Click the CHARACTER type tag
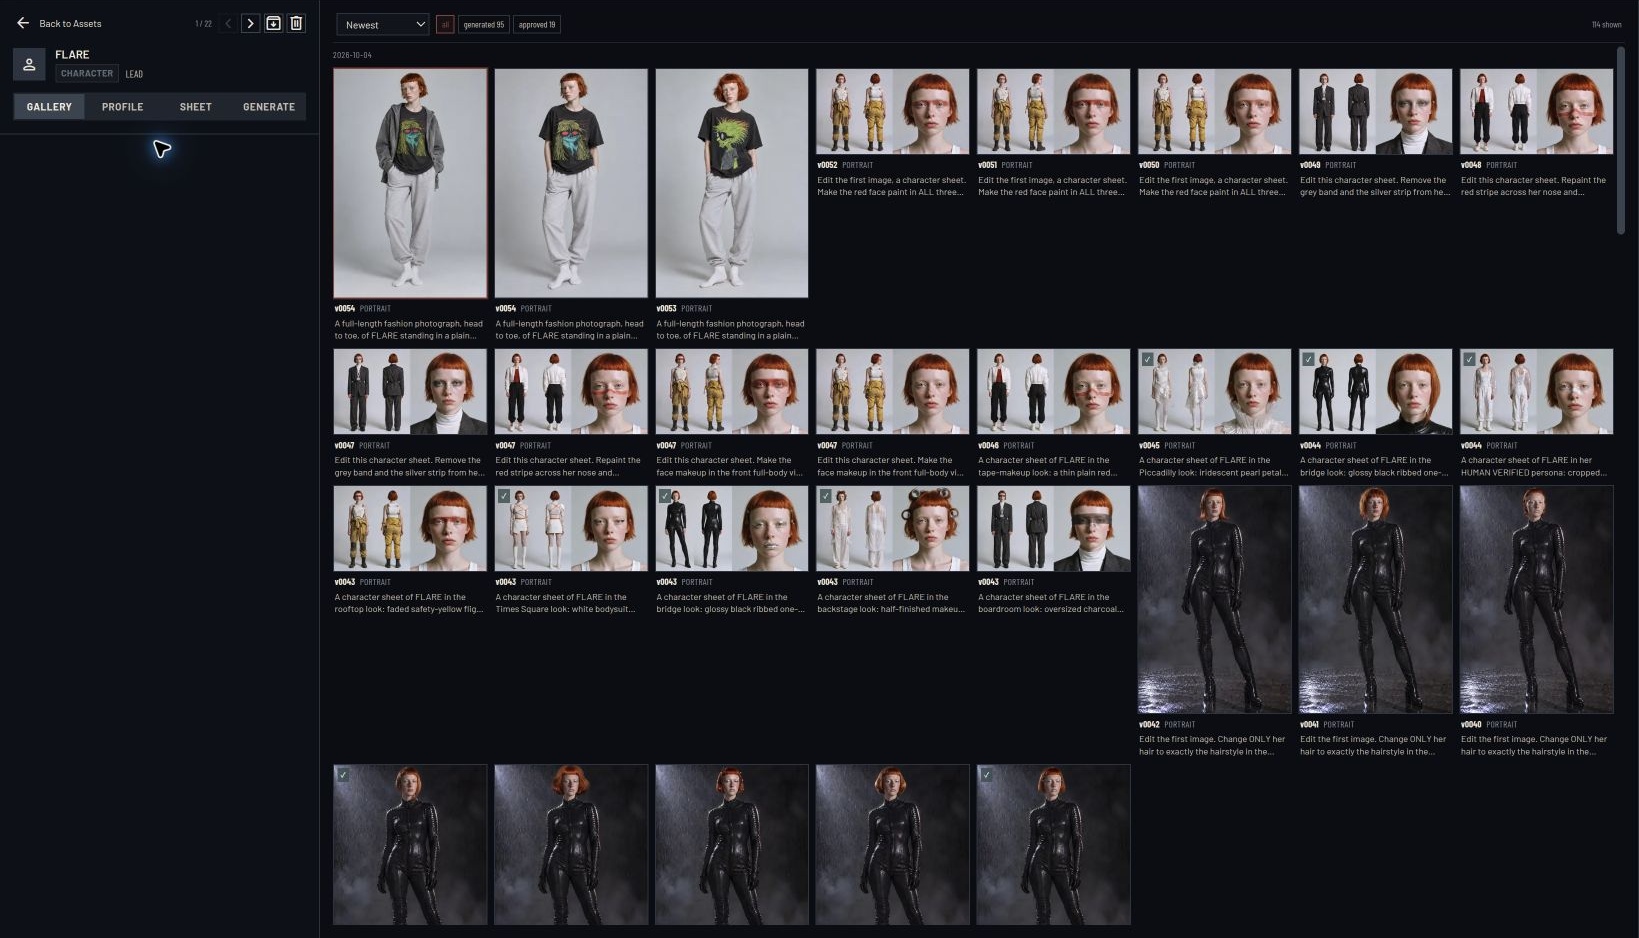Viewport: 1639px width, 938px height. [87, 74]
